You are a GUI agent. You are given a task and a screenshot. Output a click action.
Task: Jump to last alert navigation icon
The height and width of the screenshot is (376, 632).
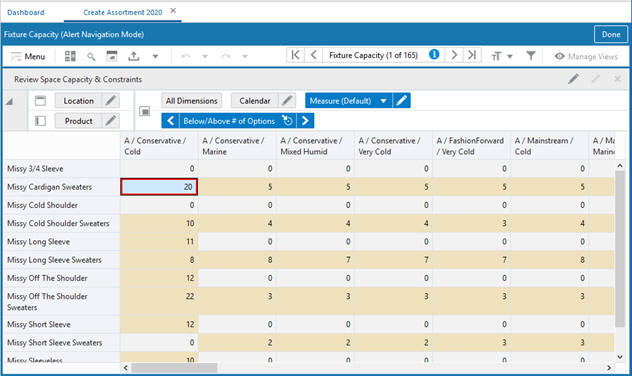click(472, 55)
